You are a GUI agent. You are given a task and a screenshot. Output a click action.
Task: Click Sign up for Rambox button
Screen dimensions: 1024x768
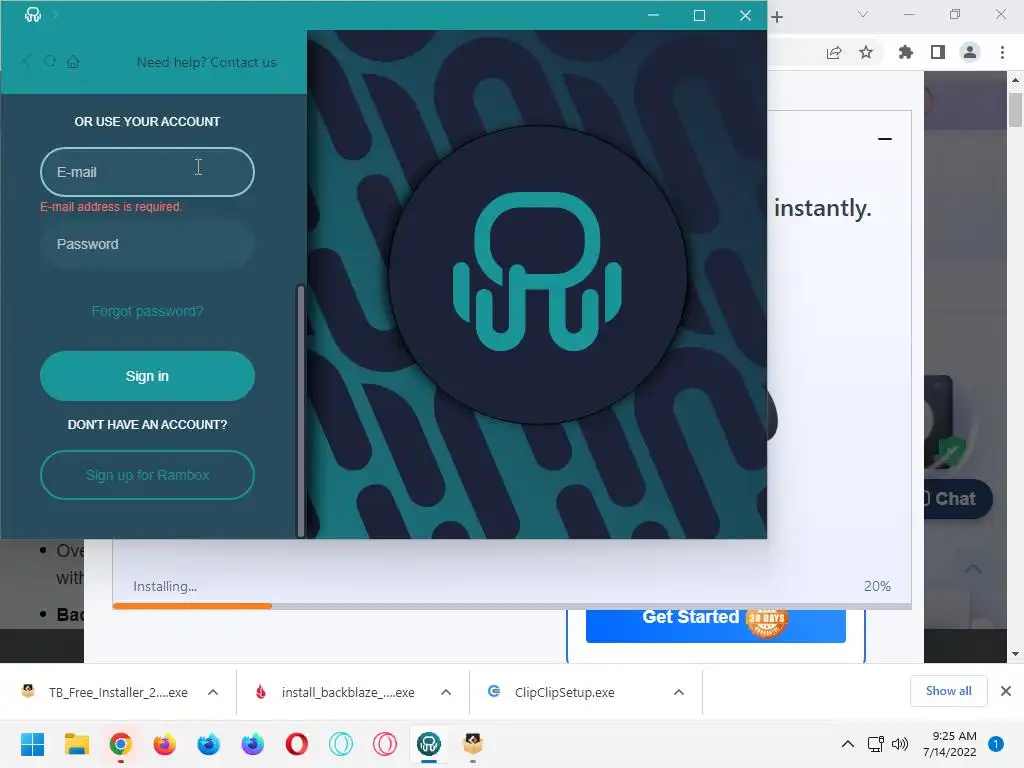point(148,475)
